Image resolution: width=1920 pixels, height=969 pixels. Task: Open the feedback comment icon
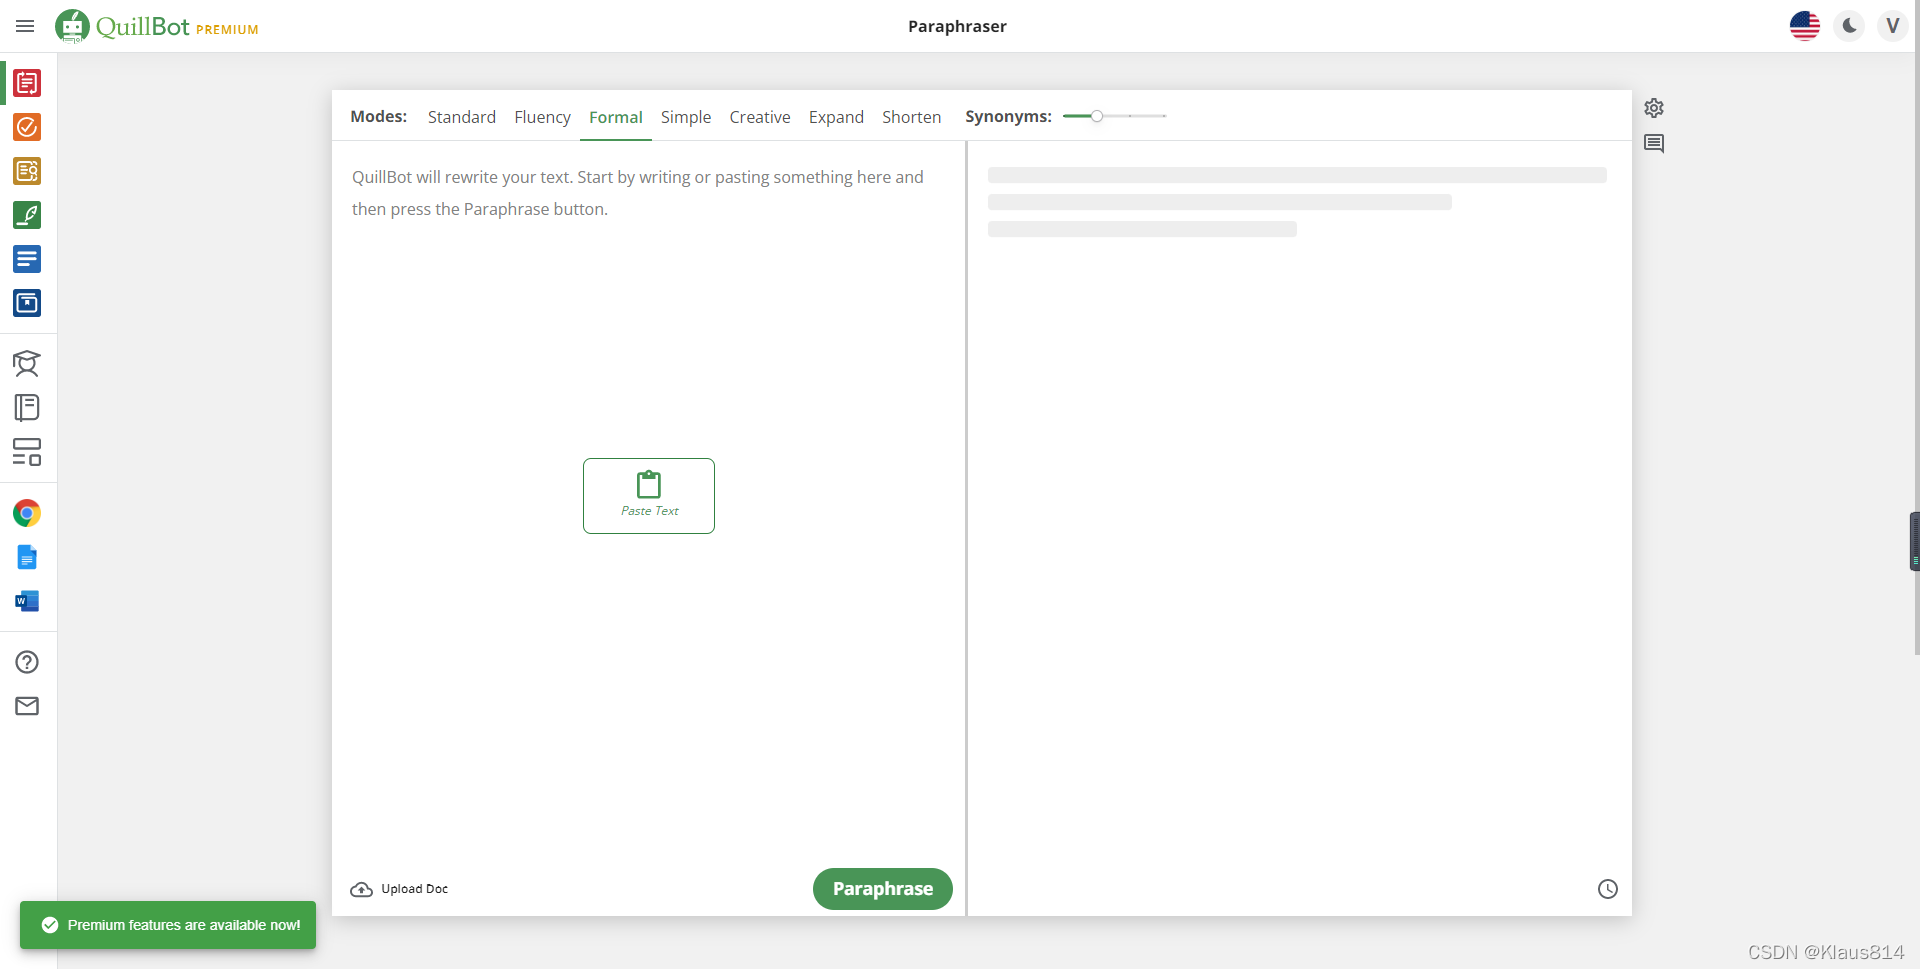tap(1654, 144)
